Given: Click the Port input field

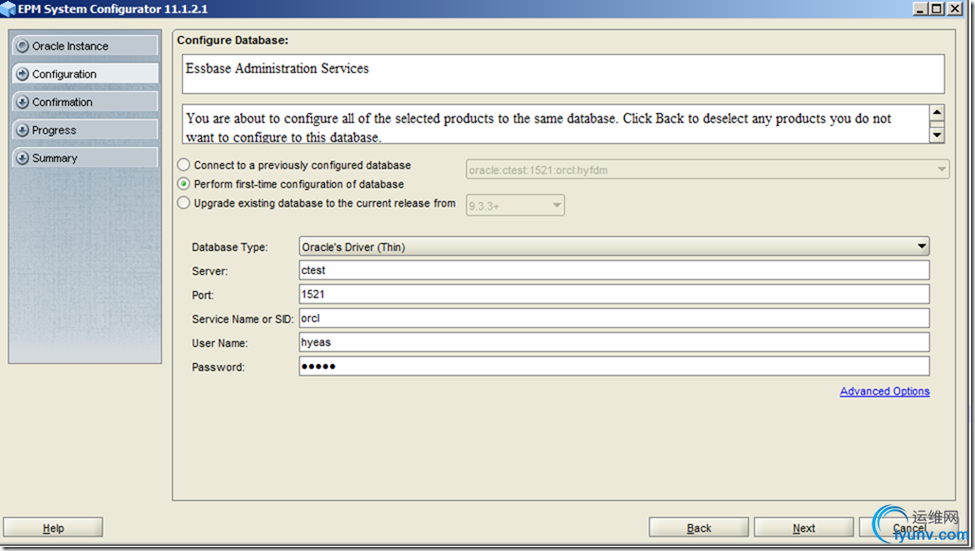Looking at the screenshot, I should tap(614, 294).
